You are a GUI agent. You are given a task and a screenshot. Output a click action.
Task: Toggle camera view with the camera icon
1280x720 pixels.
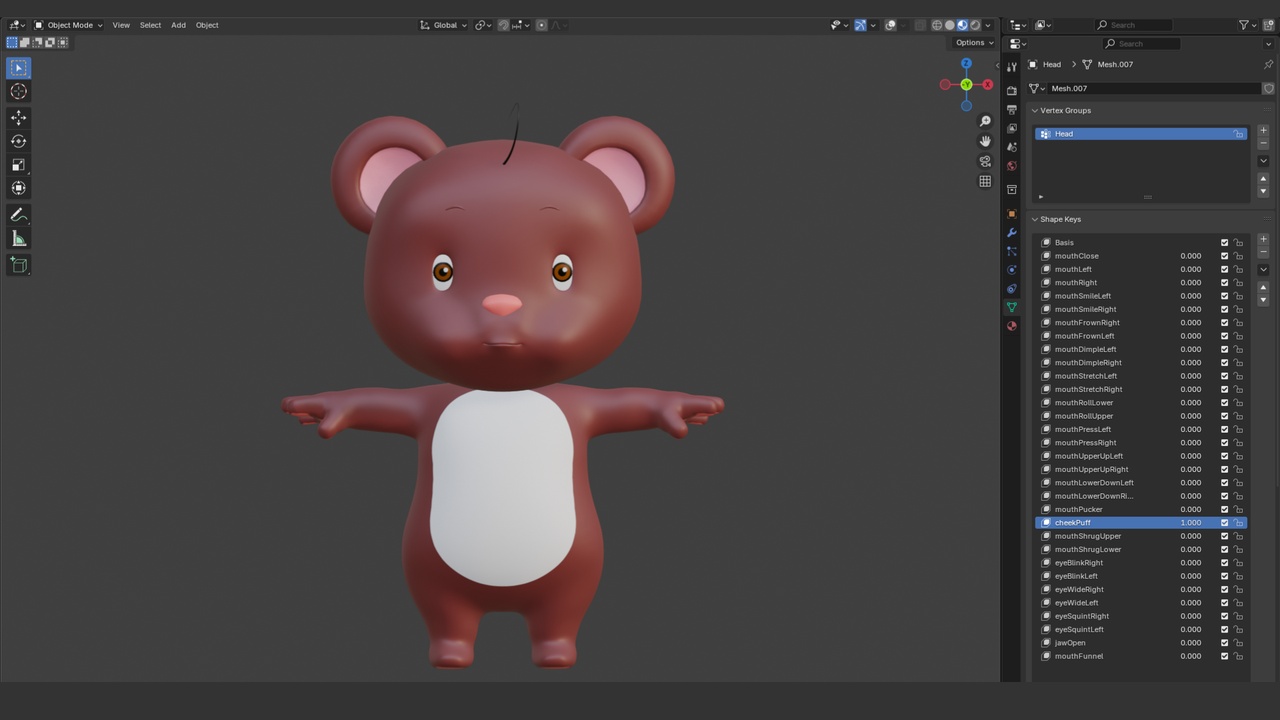985,161
